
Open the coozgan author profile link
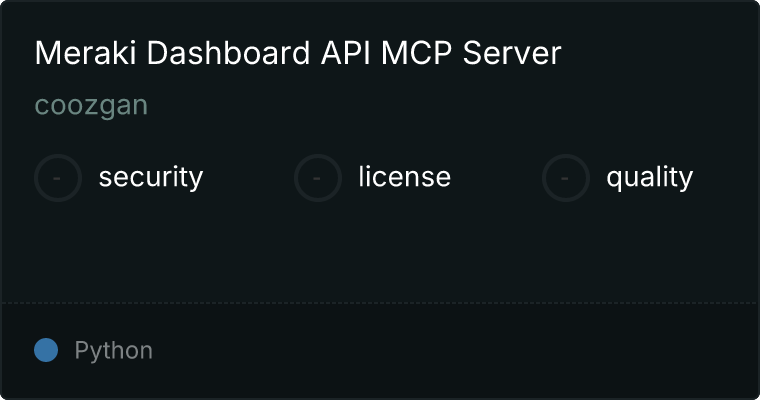coord(91,106)
